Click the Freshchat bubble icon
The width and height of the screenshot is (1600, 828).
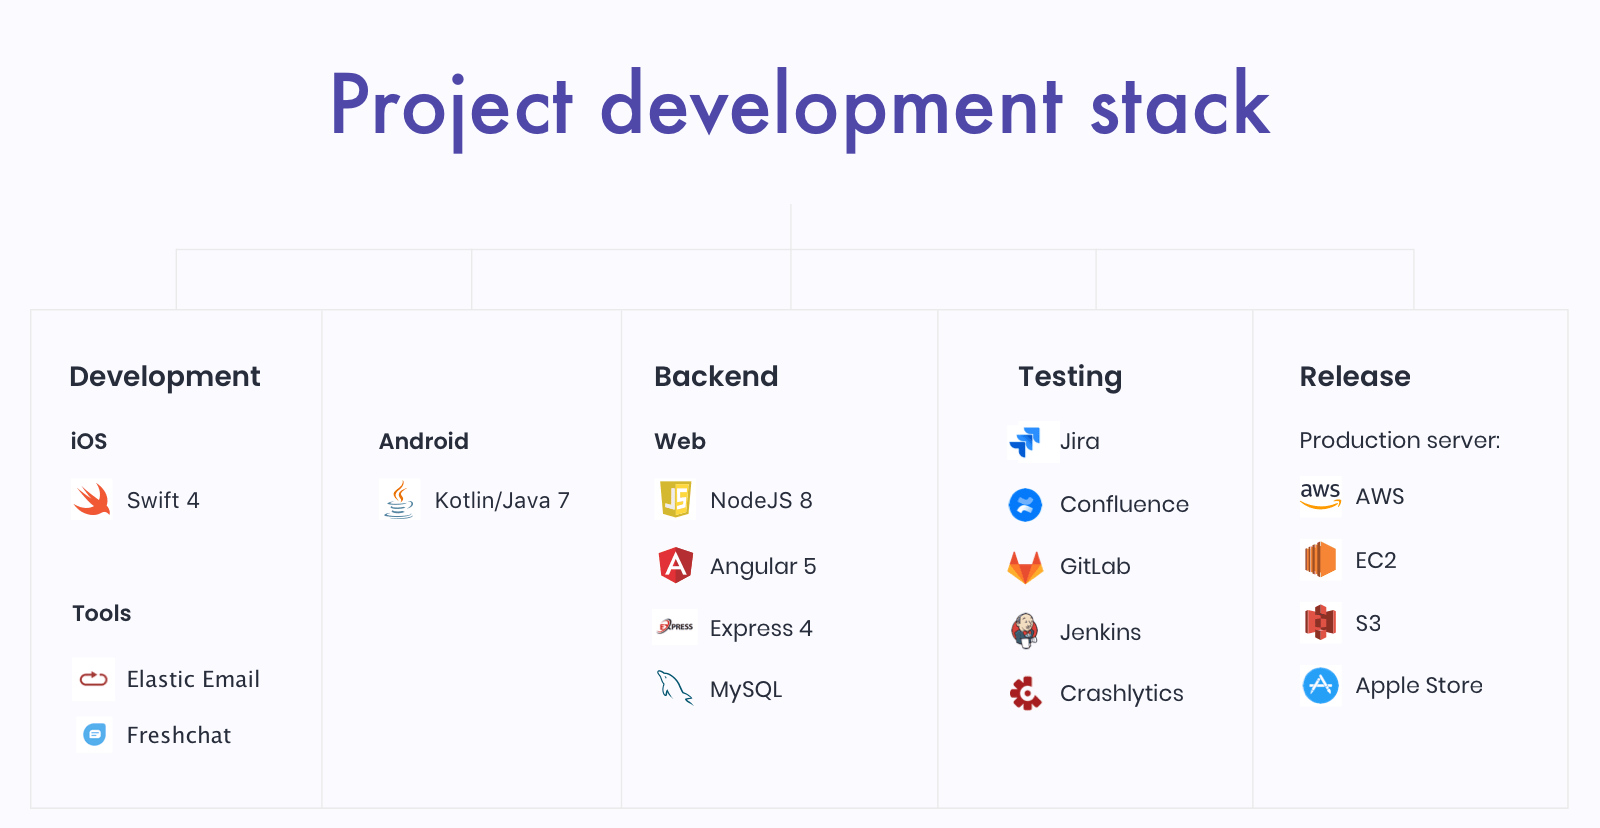click(x=94, y=735)
